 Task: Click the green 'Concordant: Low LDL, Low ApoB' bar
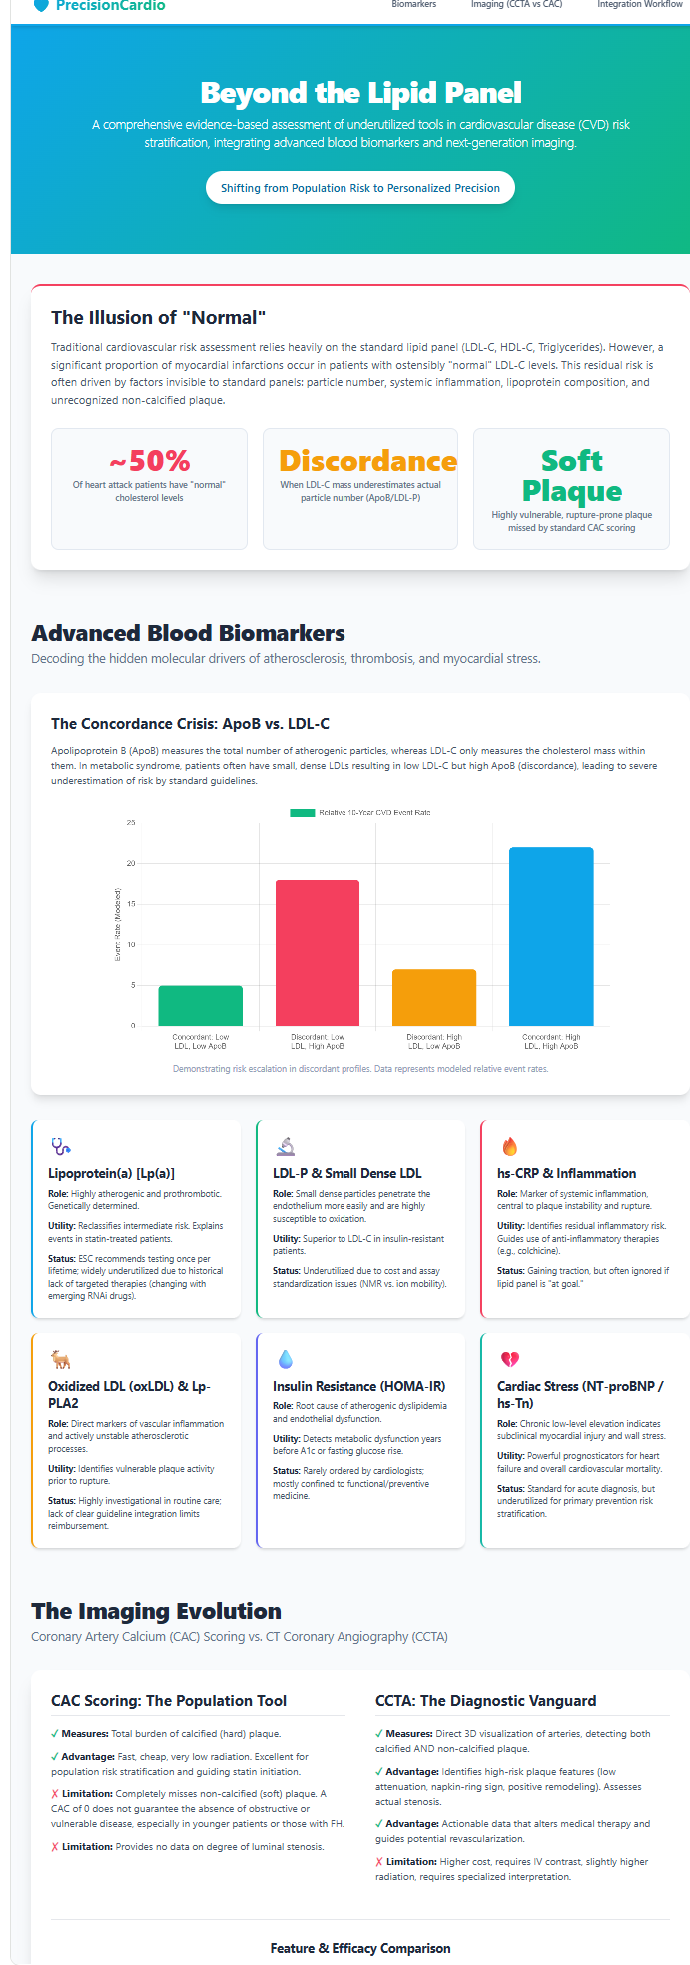(x=200, y=1005)
